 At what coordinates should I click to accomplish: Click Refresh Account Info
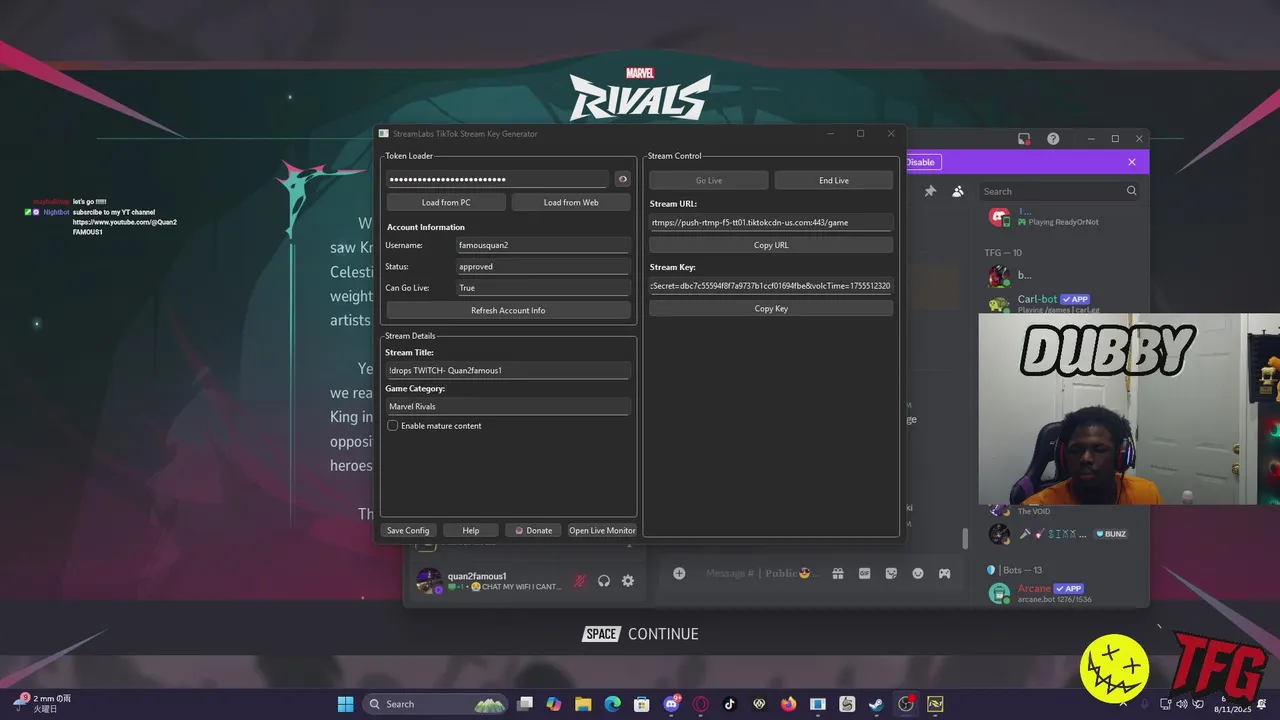point(508,310)
